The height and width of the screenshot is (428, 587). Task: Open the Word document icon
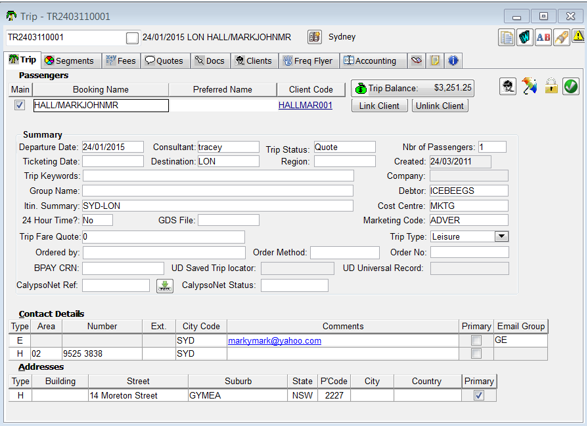pyautogui.click(x=525, y=37)
